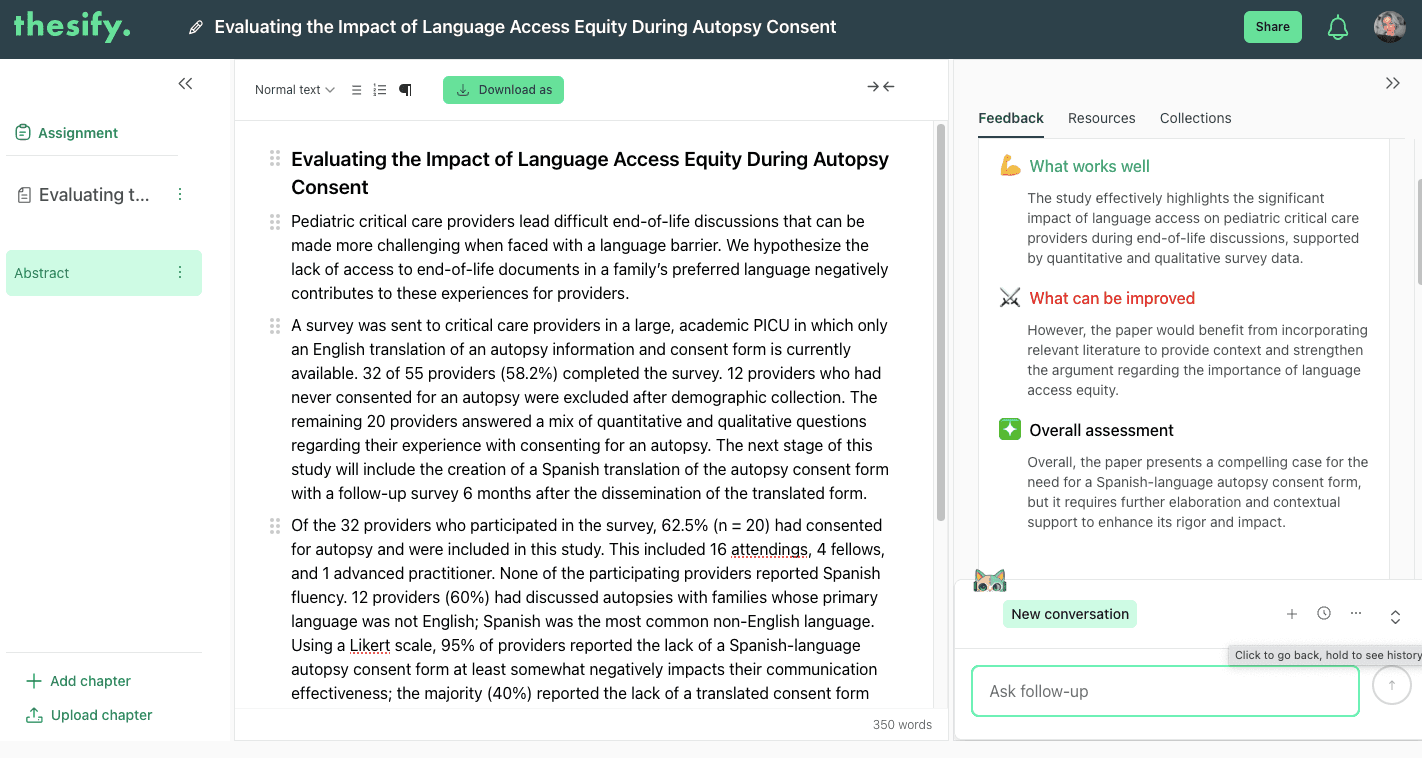The width and height of the screenshot is (1422, 758).
Task: Click the feedback panel scrollbar
Action: coord(1418,230)
